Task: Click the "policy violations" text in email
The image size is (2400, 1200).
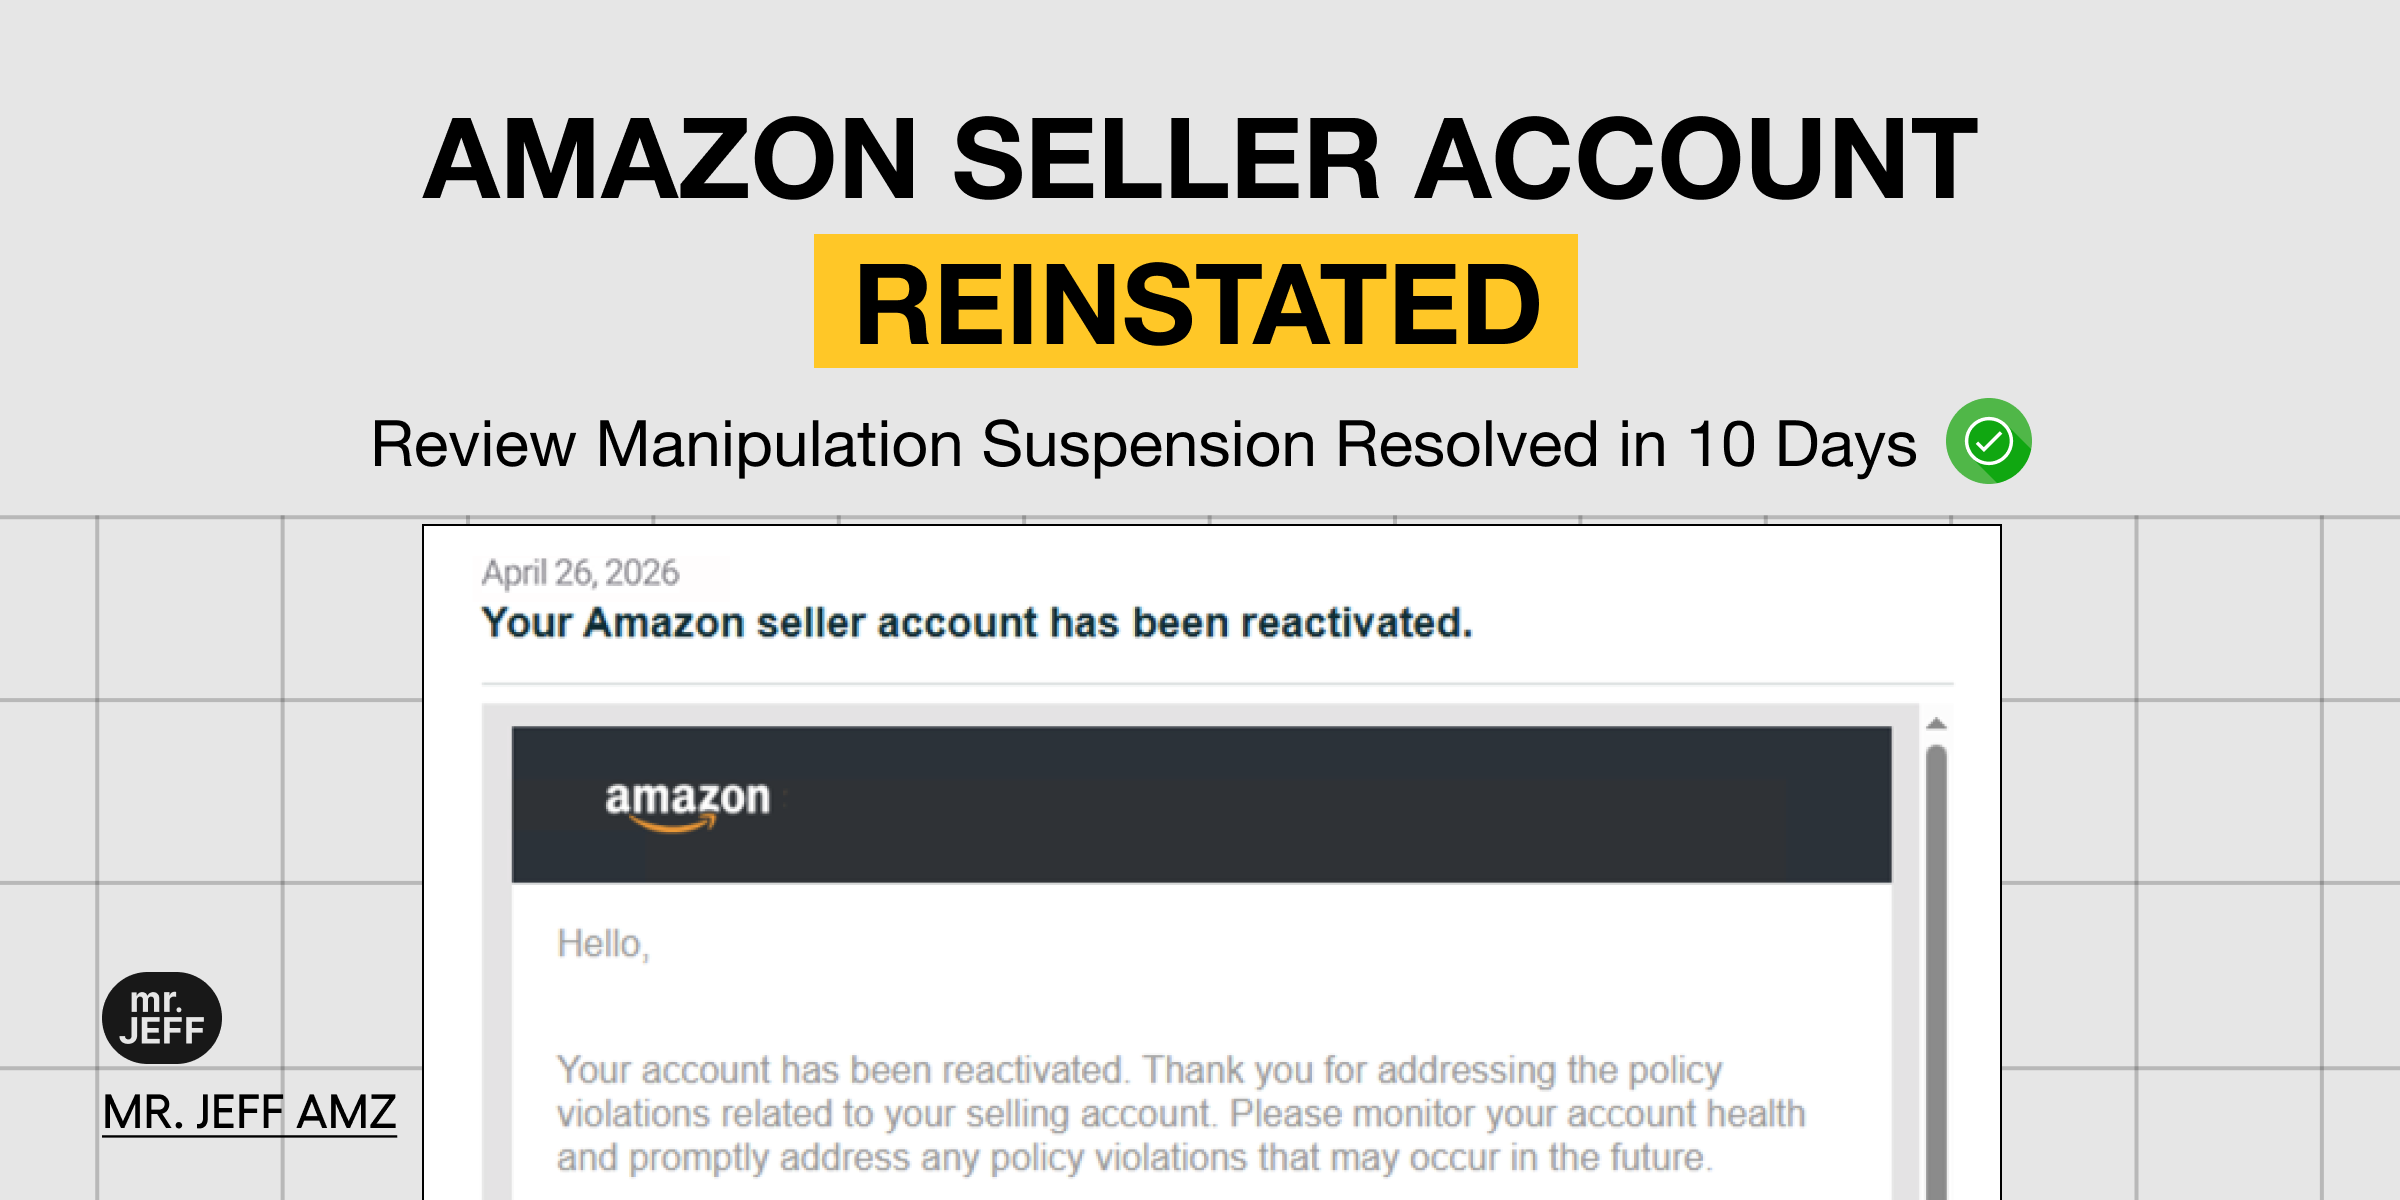Action: 1086,1157
